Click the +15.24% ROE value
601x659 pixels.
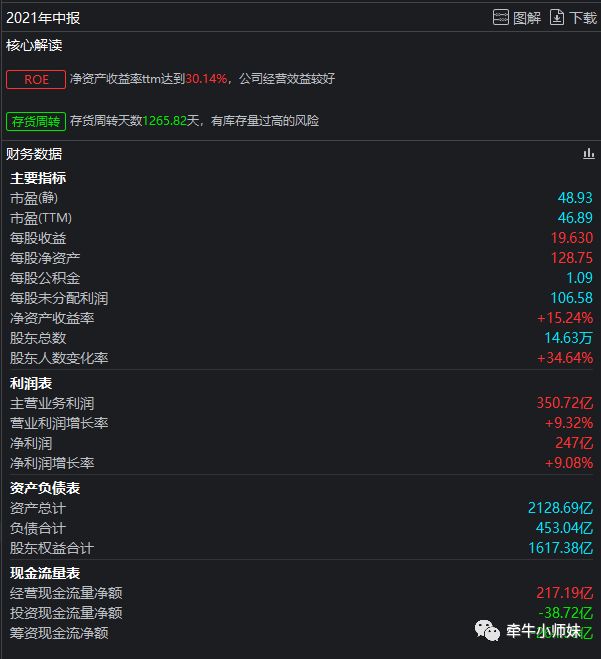pyautogui.click(x=565, y=318)
